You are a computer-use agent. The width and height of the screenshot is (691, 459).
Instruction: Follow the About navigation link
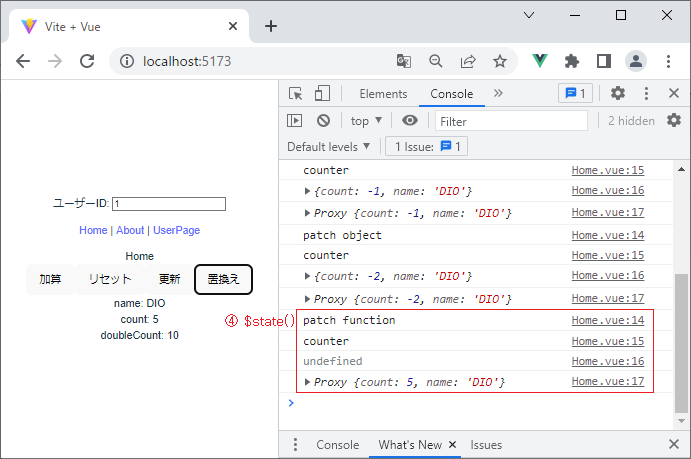click(x=130, y=230)
